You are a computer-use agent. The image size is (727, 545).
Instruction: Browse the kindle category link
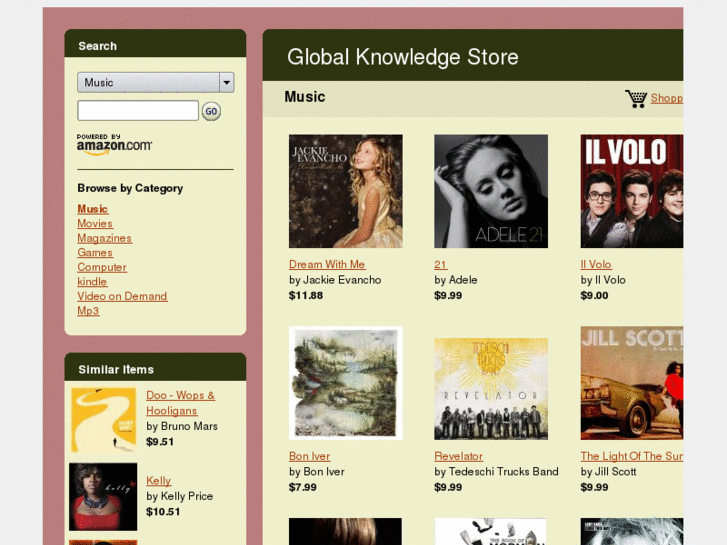pyautogui.click(x=92, y=282)
